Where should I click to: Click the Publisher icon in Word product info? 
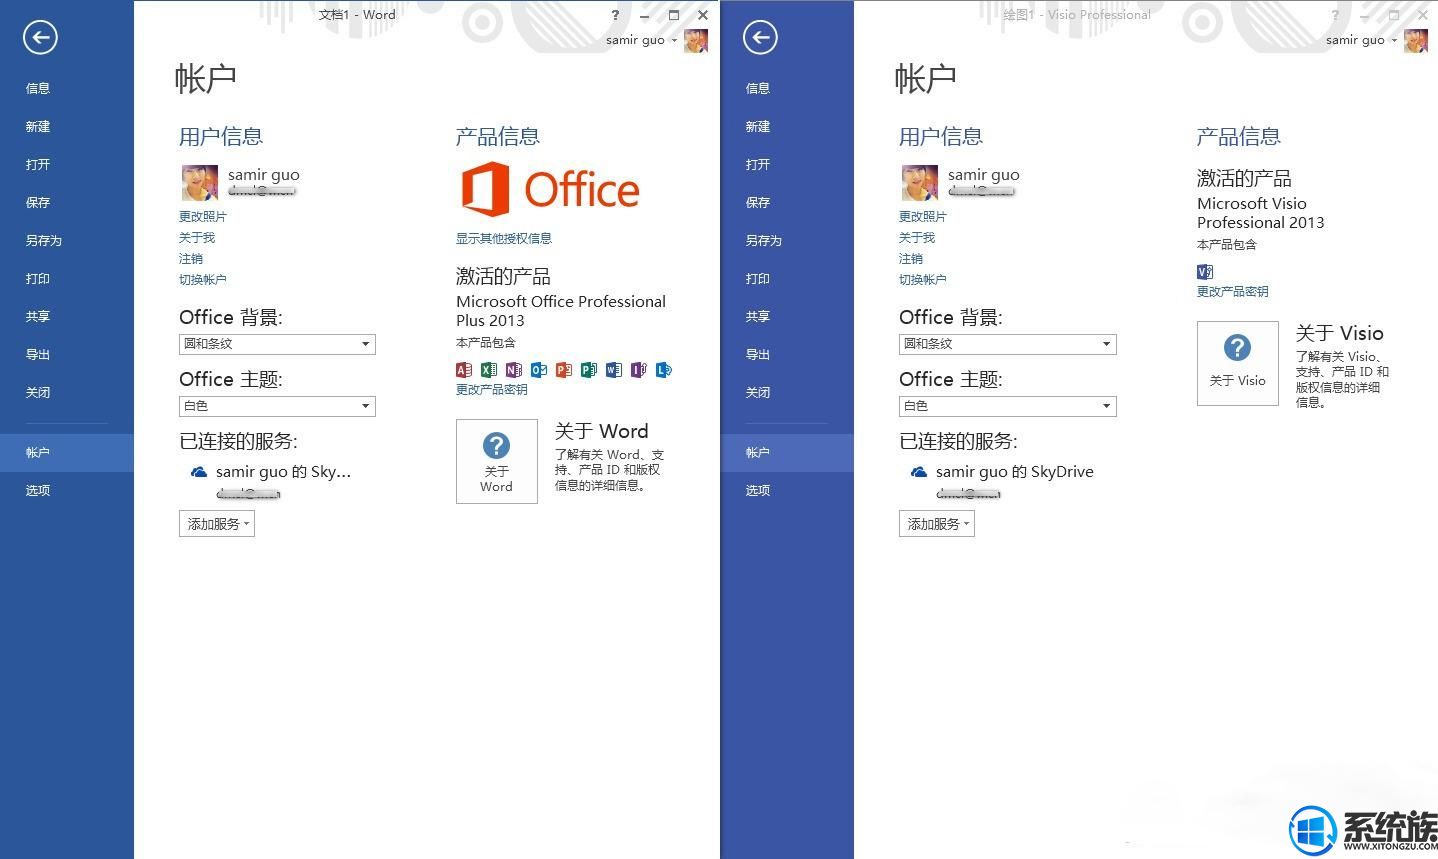(589, 370)
